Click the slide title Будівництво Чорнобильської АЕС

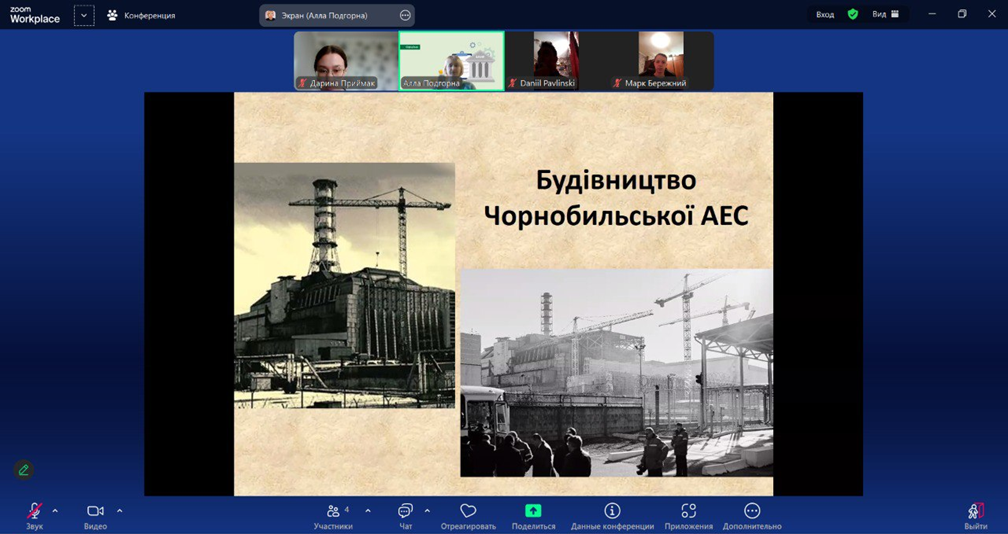[x=616, y=198]
